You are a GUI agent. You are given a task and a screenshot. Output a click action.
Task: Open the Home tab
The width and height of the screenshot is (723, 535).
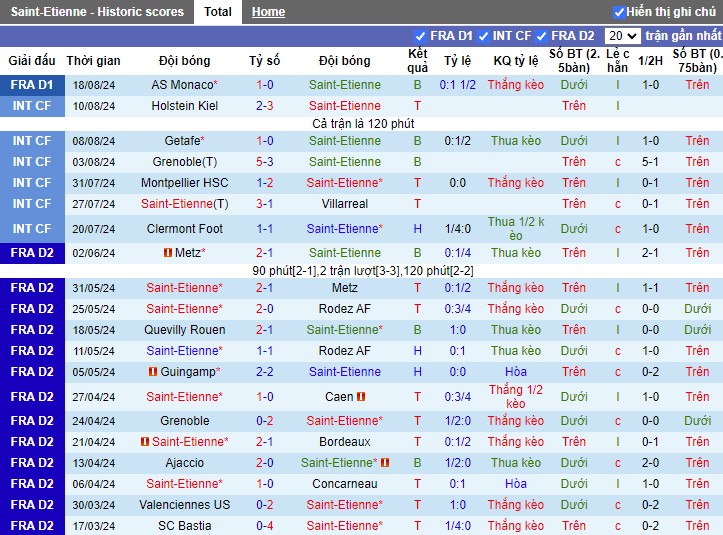click(268, 12)
